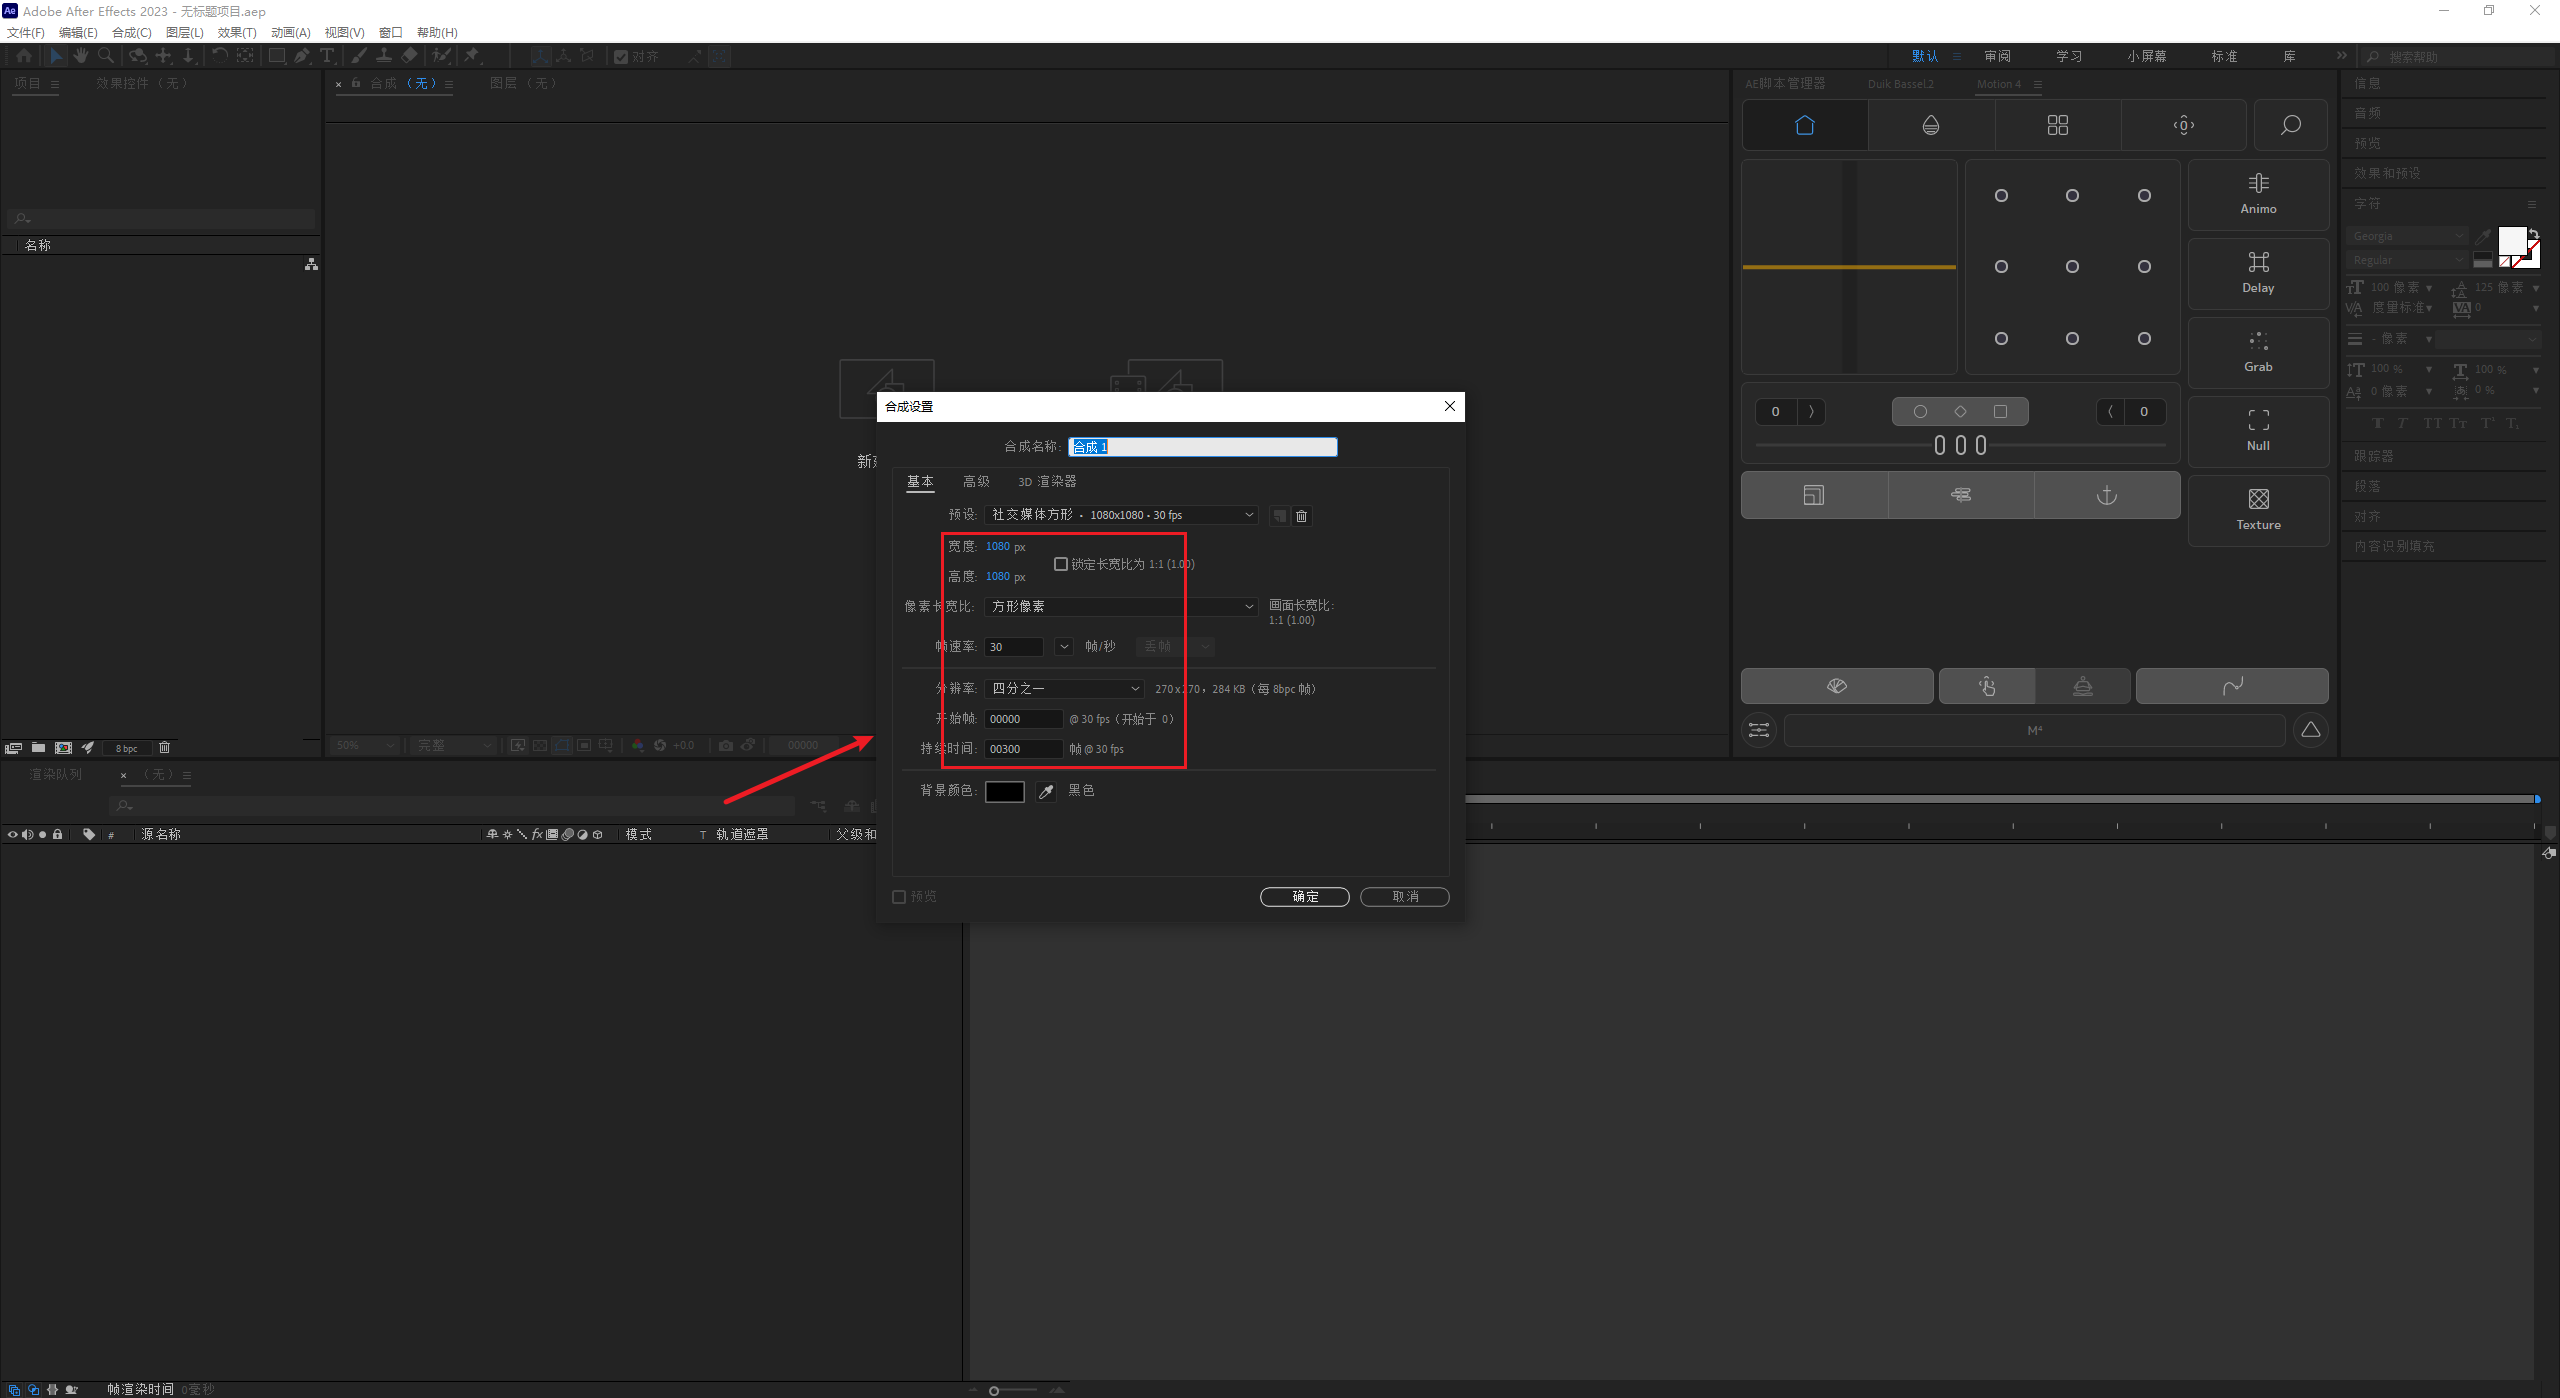The height and width of the screenshot is (1398, 2560).
Task: Click the Delay tool in Motion 4
Action: (x=2258, y=274)
